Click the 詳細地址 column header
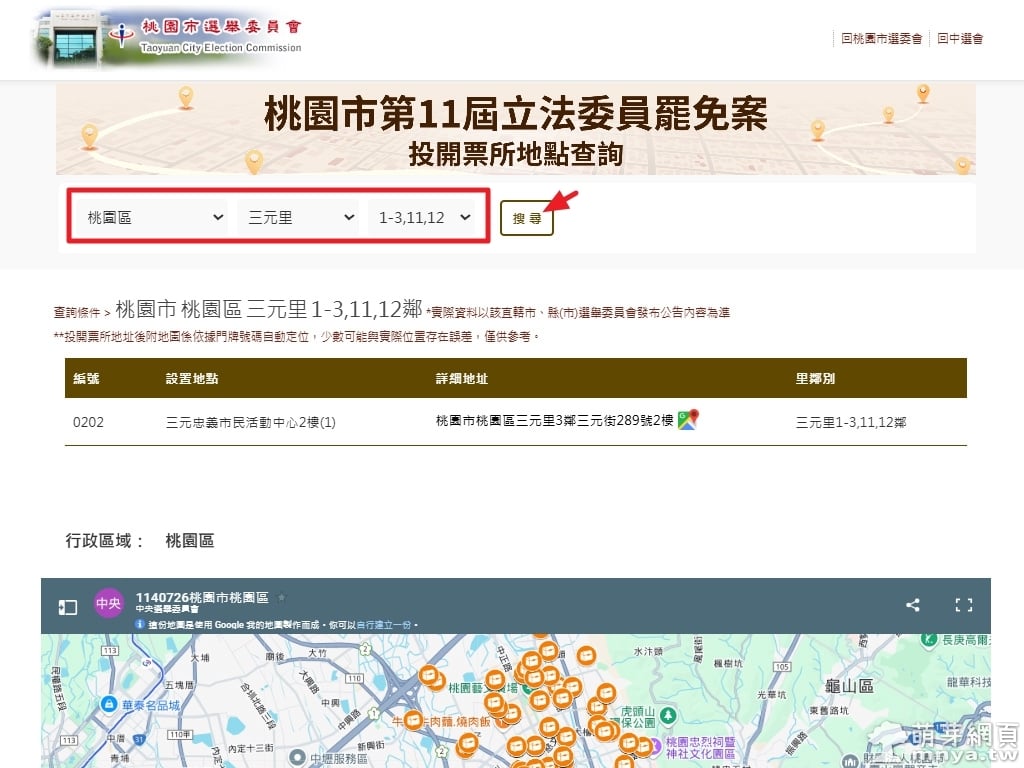1024x768 pixels. click(462, 379)
